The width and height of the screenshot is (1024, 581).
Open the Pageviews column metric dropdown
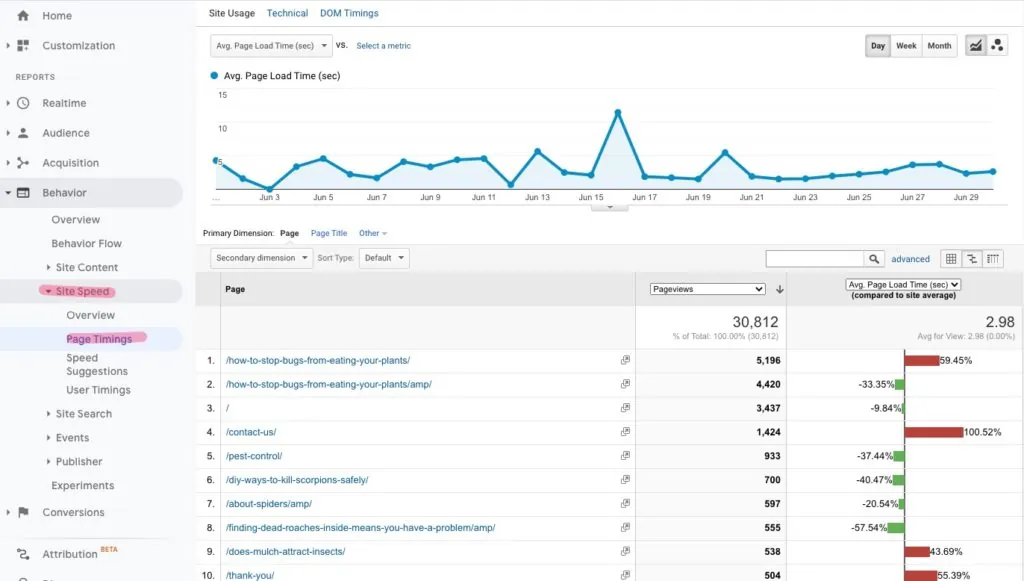coord(707,289)
